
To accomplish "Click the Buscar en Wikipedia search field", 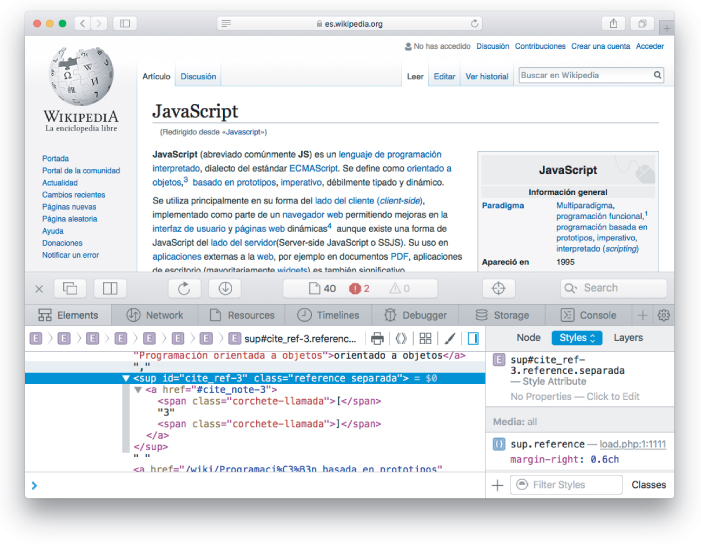I will 585,75.
